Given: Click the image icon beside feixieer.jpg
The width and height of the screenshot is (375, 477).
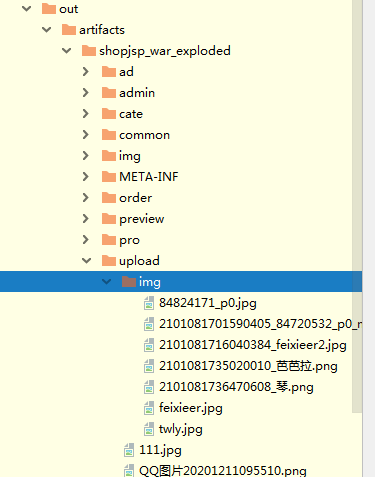Looking at the screenshot, I should coord(149,408).
